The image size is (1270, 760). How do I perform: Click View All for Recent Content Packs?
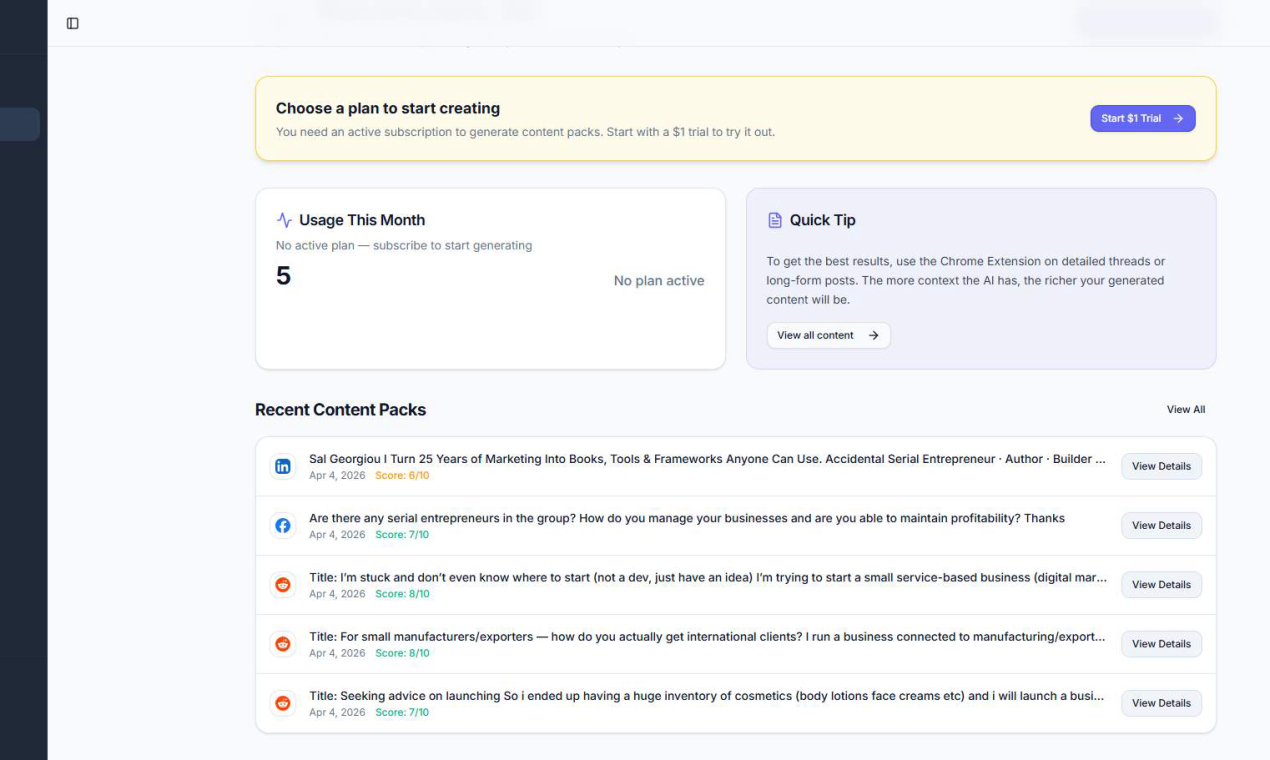click(x=1185, y=409)
